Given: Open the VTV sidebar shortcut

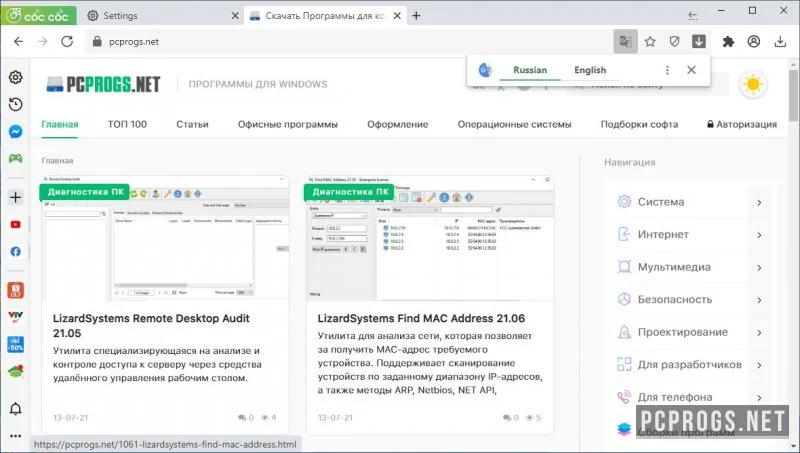Looking at the screenshot, I should (15, 317).
